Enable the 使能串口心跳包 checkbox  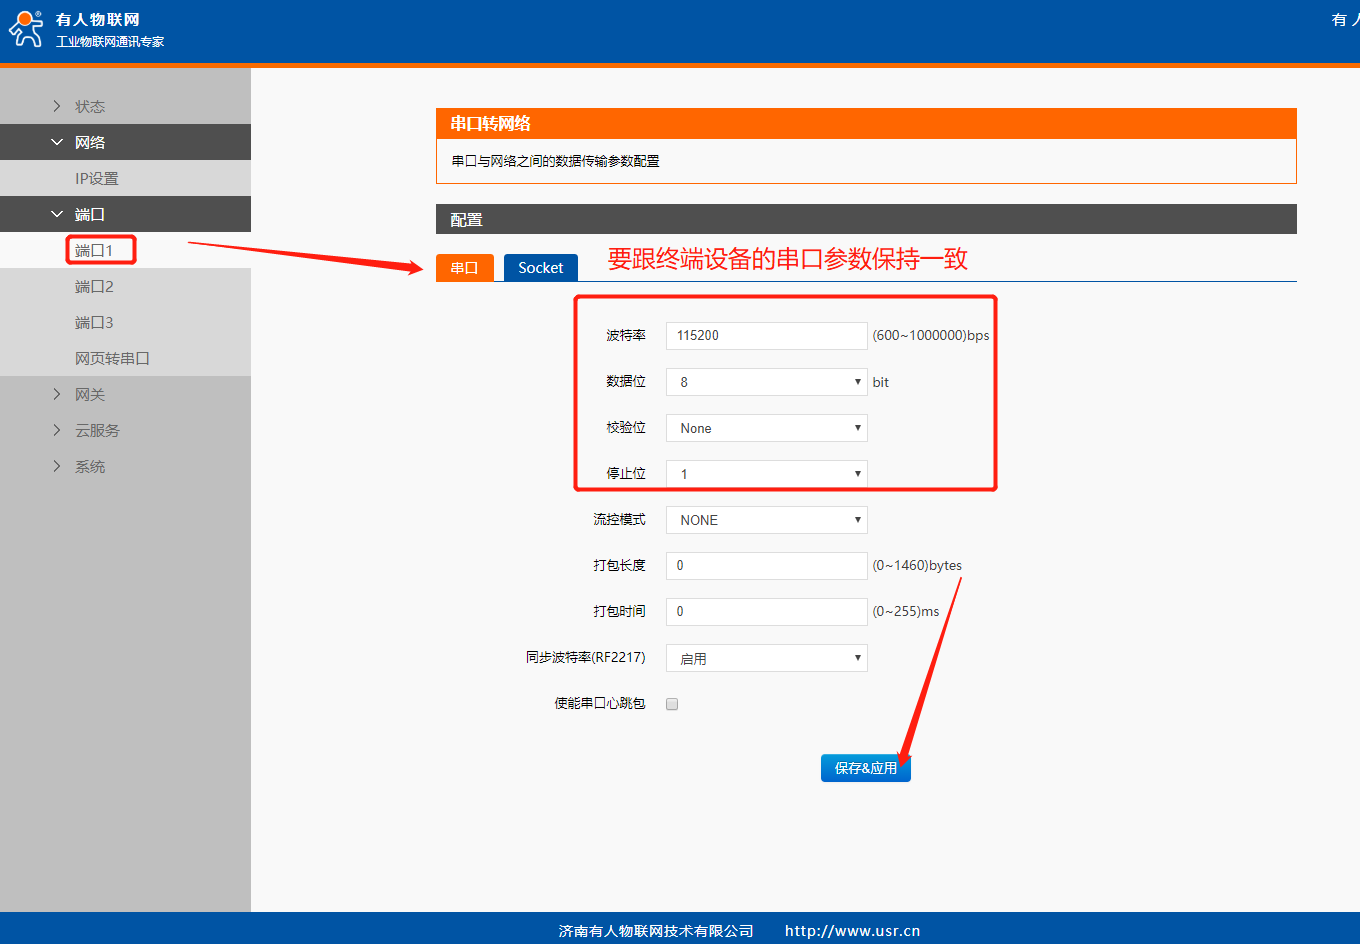672,704
